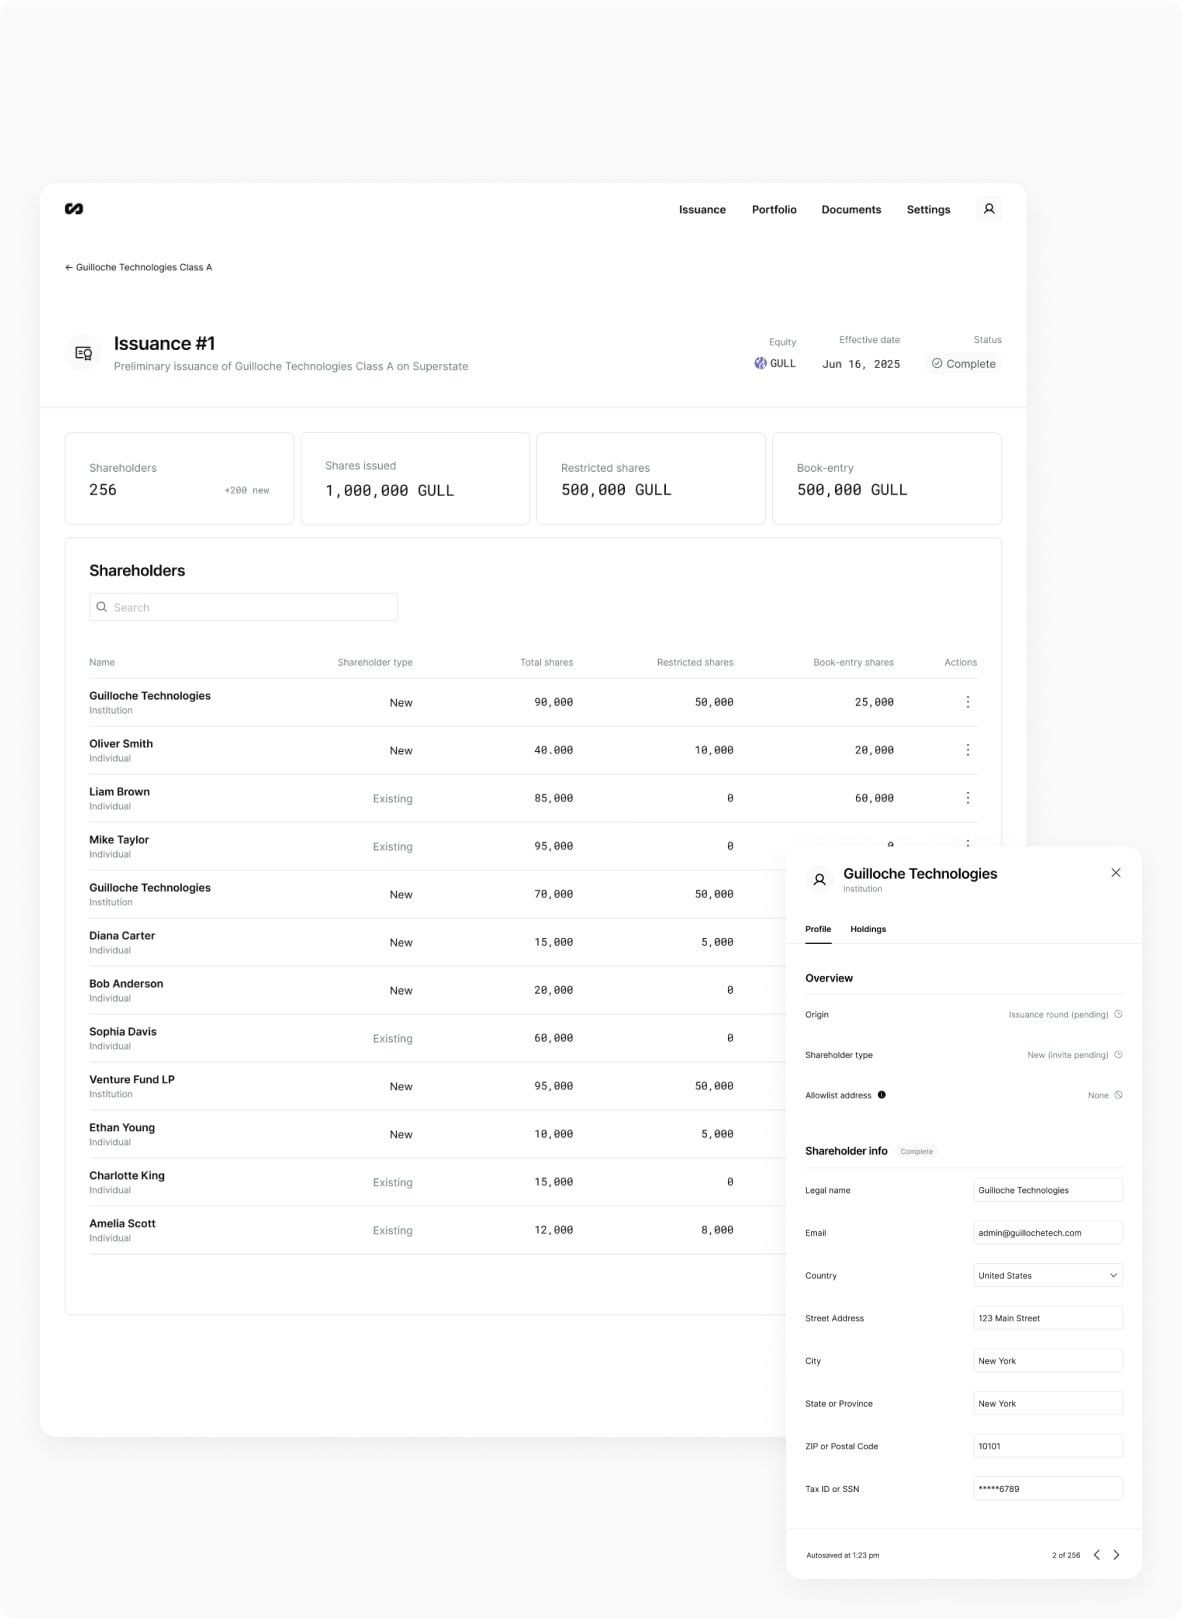Go to next shareholder with right arrow
1182x1619 pixels.
pyautogui.click(x=1116, y=1555)
